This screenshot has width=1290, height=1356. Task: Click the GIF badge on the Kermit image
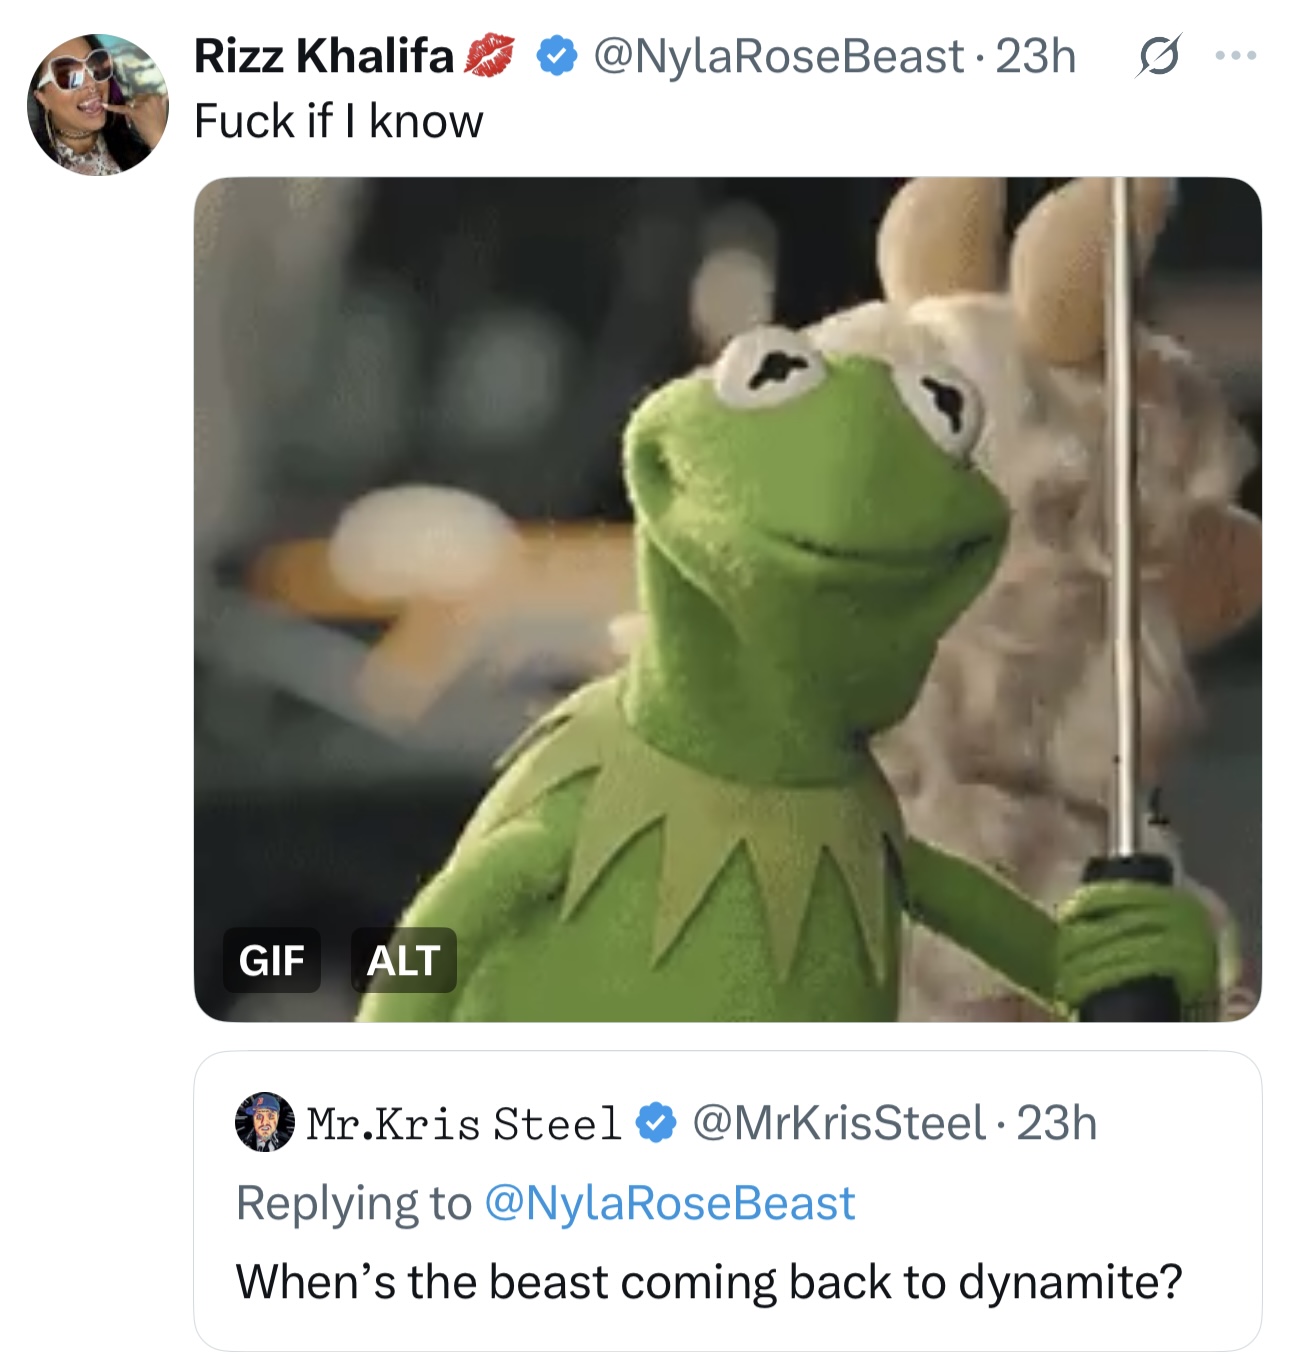(271, 960)
